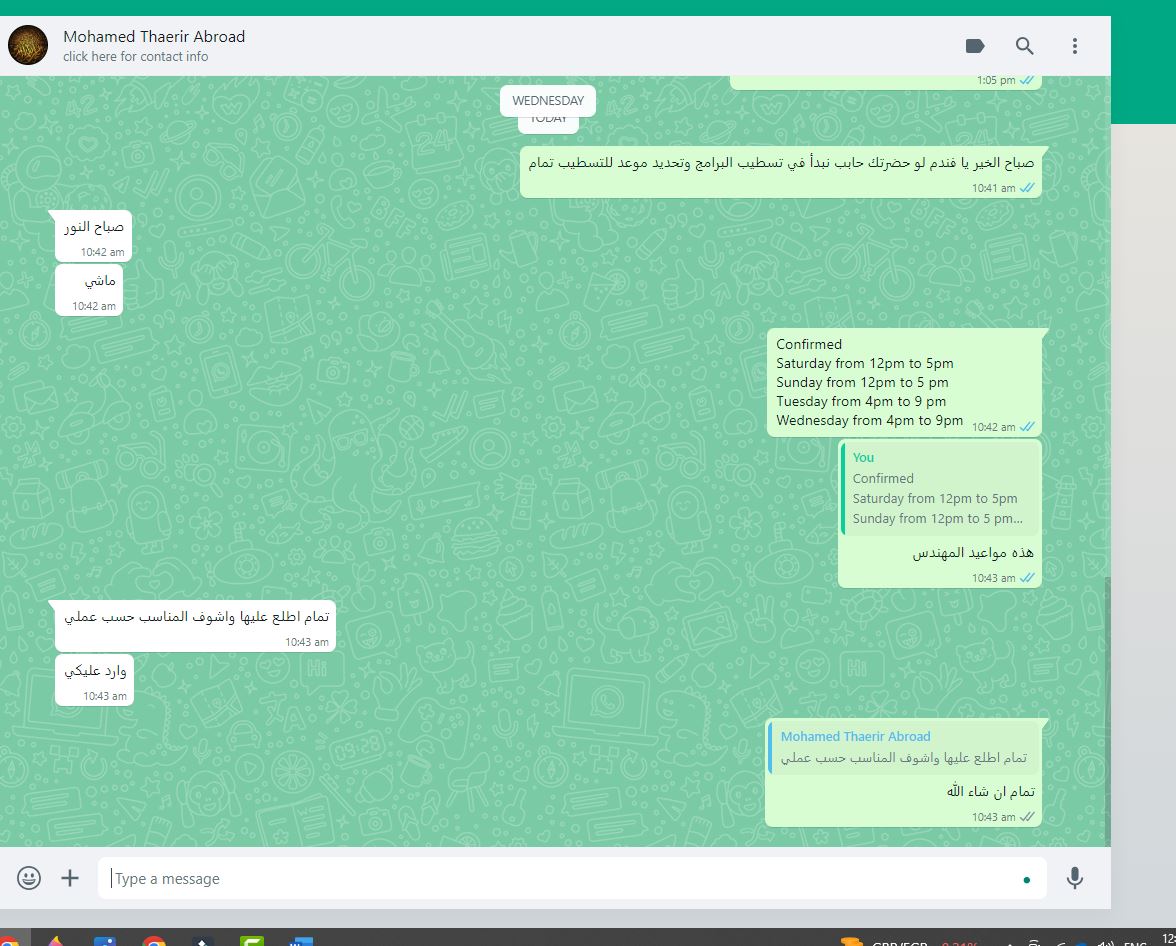The image size is (1176, 946).
Task: Jump to quoted 'You Confirmed' reply preview
Action: tap(940, 488)
